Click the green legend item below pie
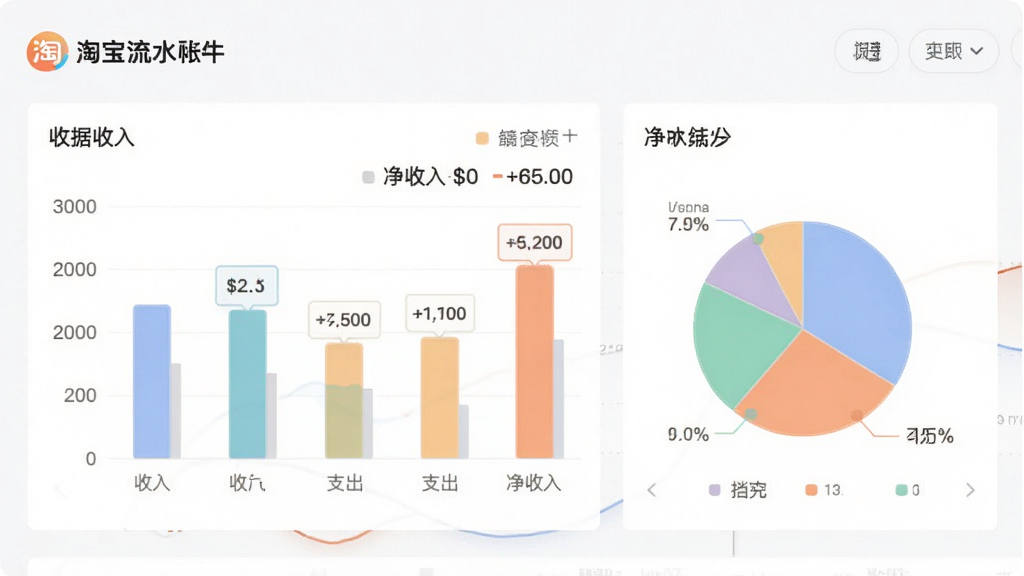This screenshot has height=576, width=1024. click(x=908, y=490)
